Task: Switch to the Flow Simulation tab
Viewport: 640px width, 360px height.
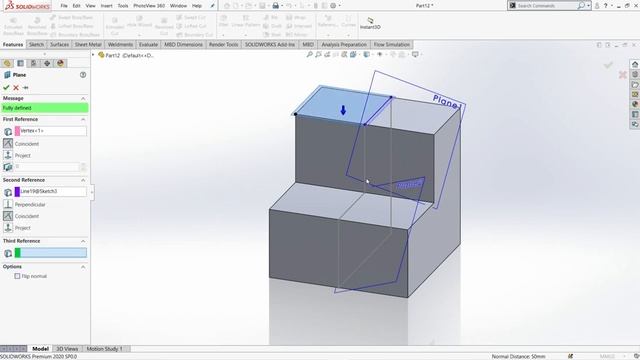Action: pos(391,44)
